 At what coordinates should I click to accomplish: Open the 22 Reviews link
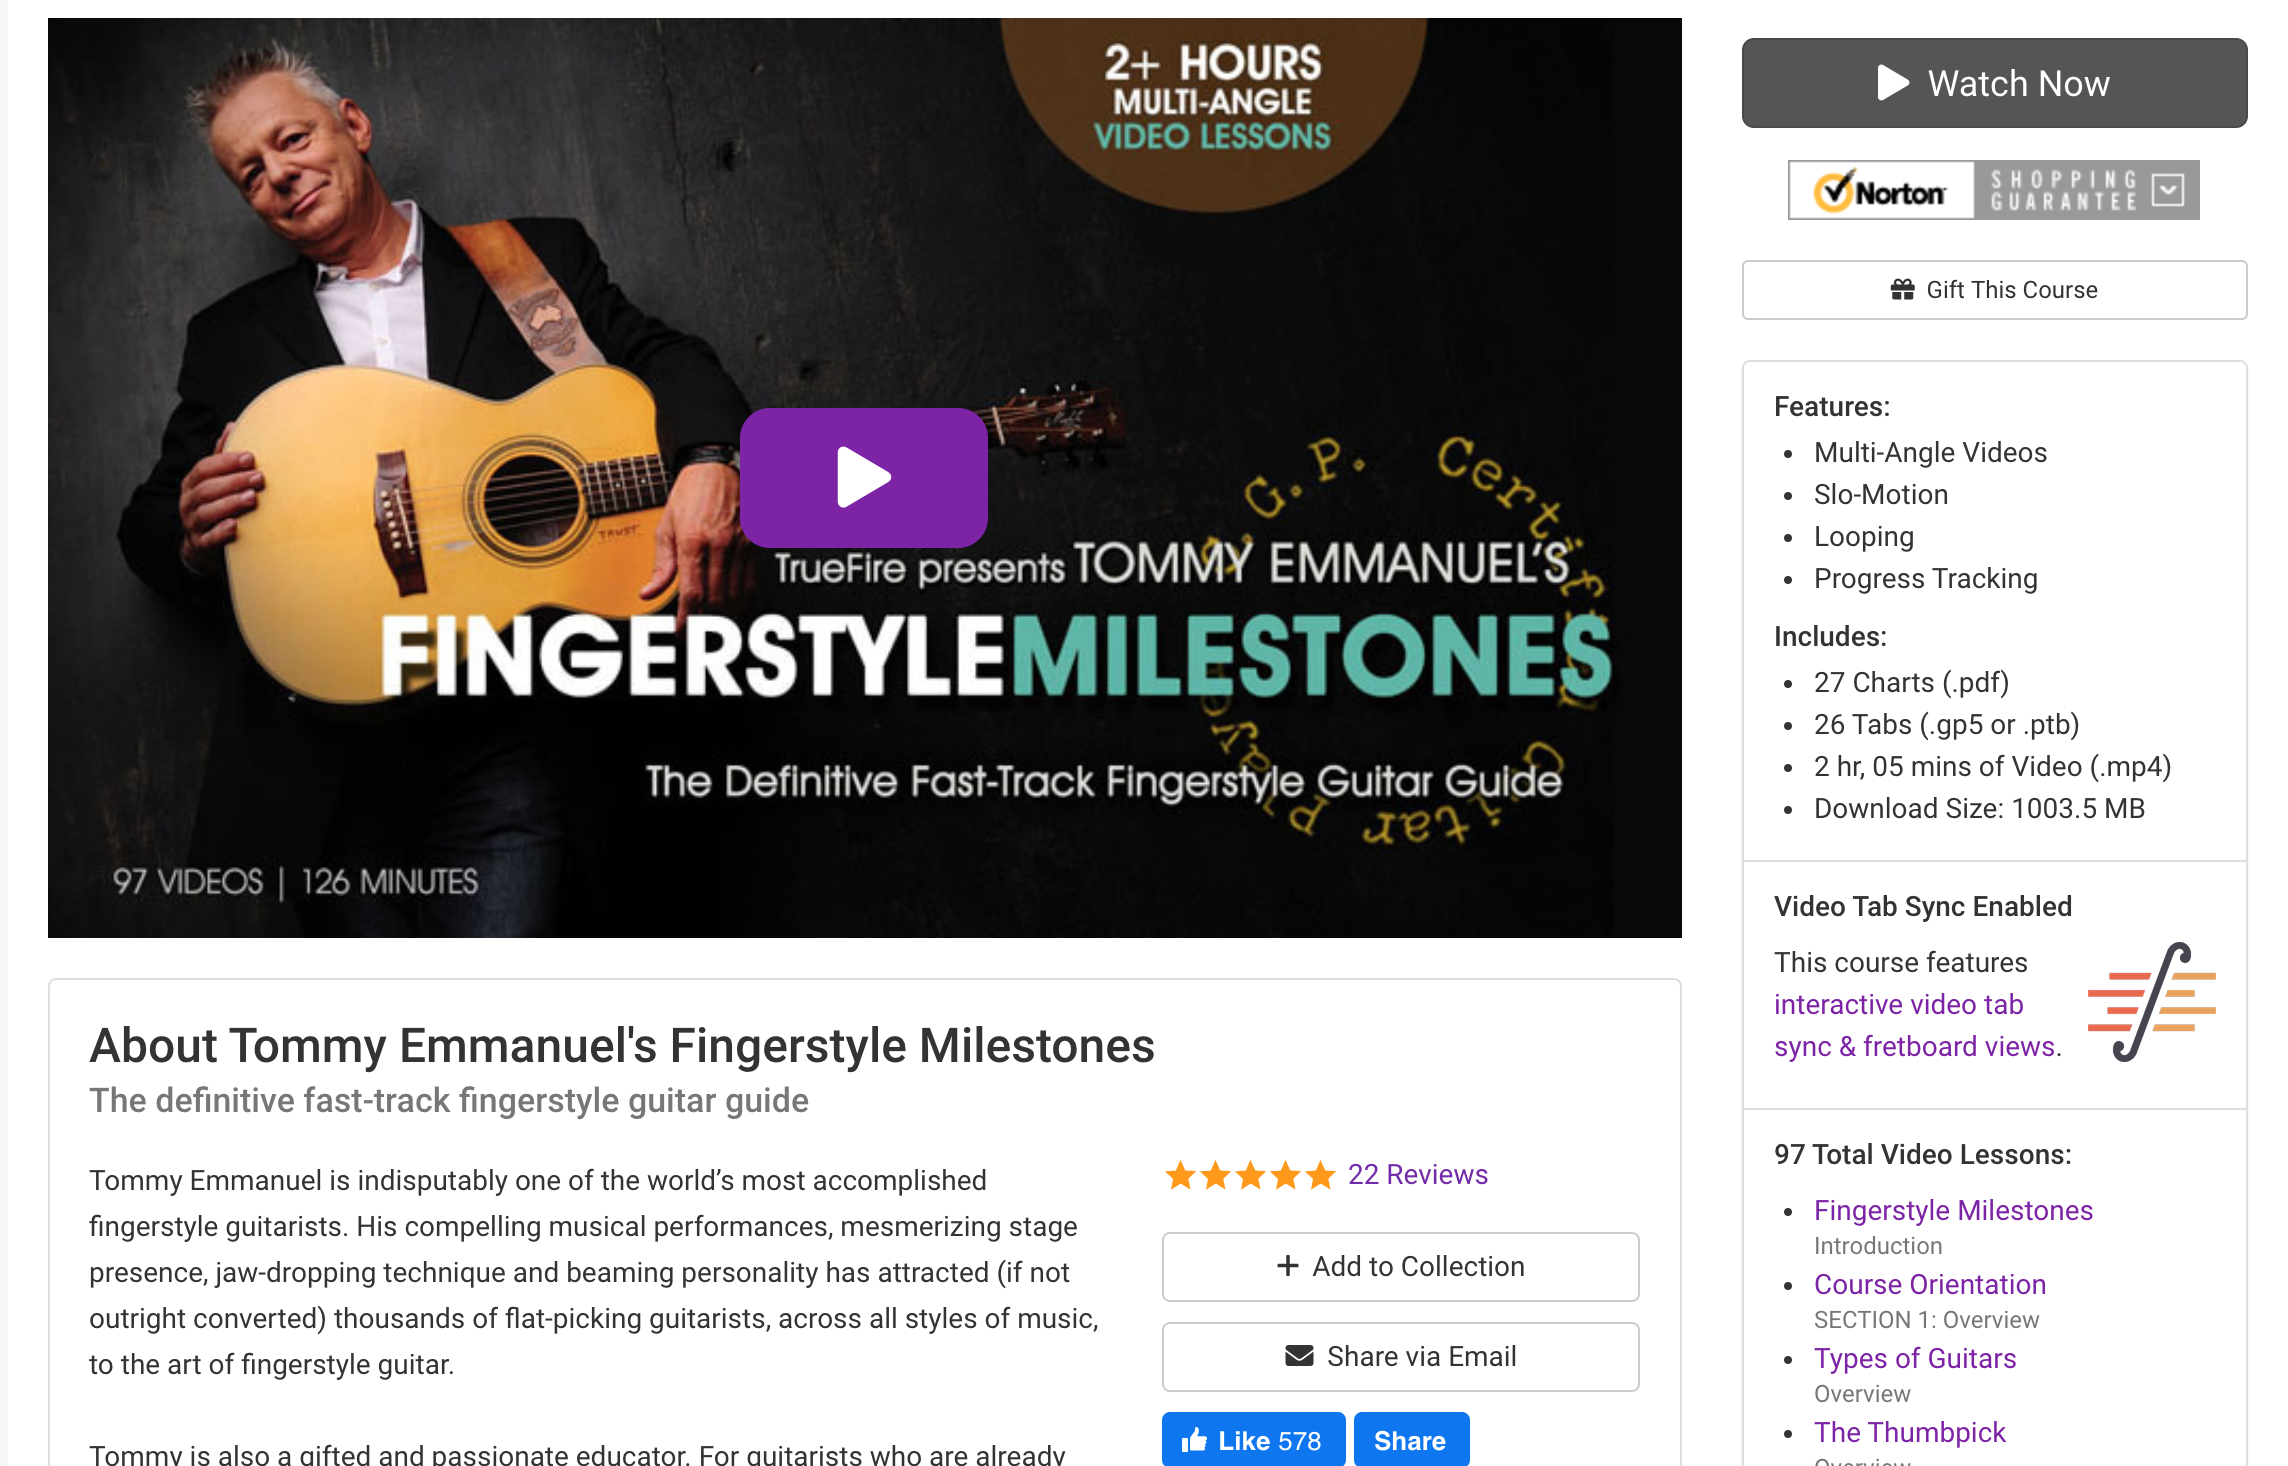[1417, 1174]
